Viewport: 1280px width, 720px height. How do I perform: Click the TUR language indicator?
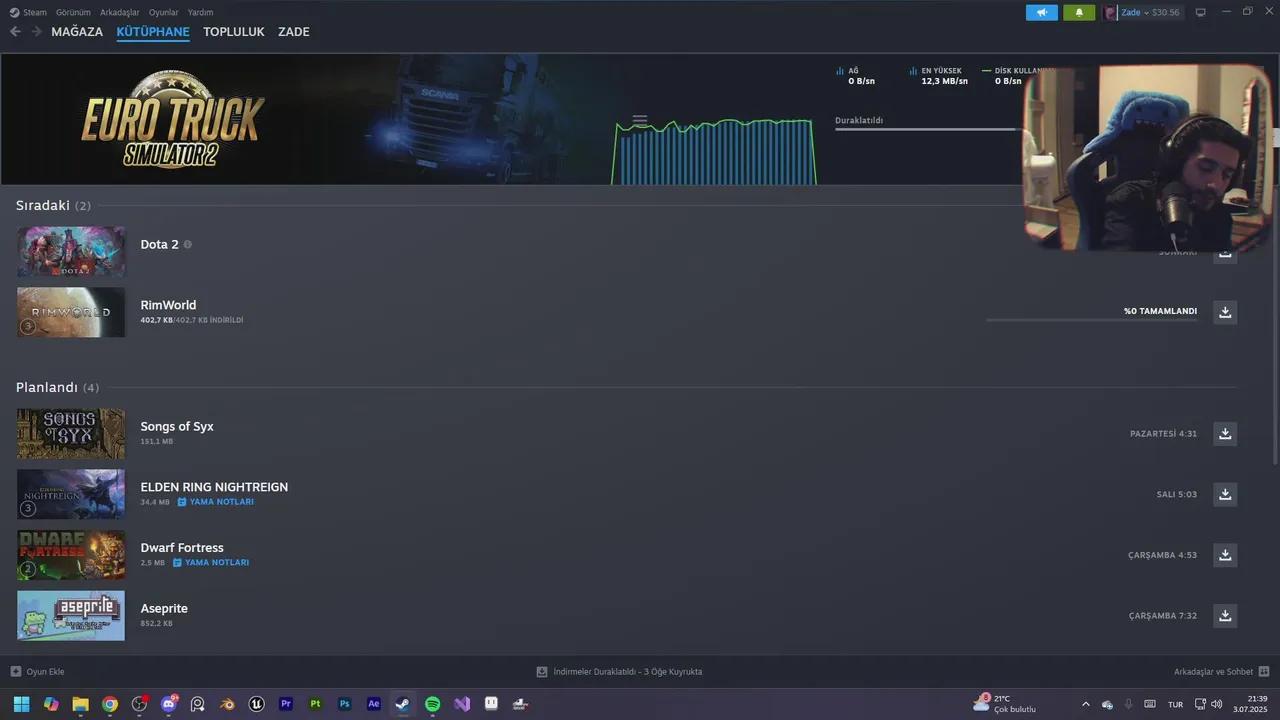click(x=1175, y=704)
